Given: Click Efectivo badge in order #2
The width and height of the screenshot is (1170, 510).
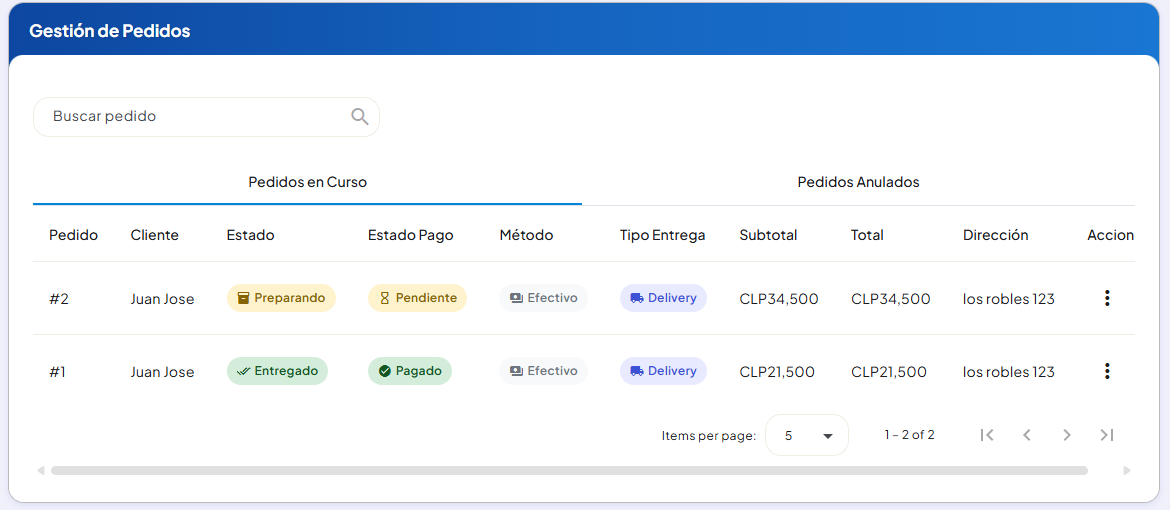Looking at the screenshot, I should point(543,298).
